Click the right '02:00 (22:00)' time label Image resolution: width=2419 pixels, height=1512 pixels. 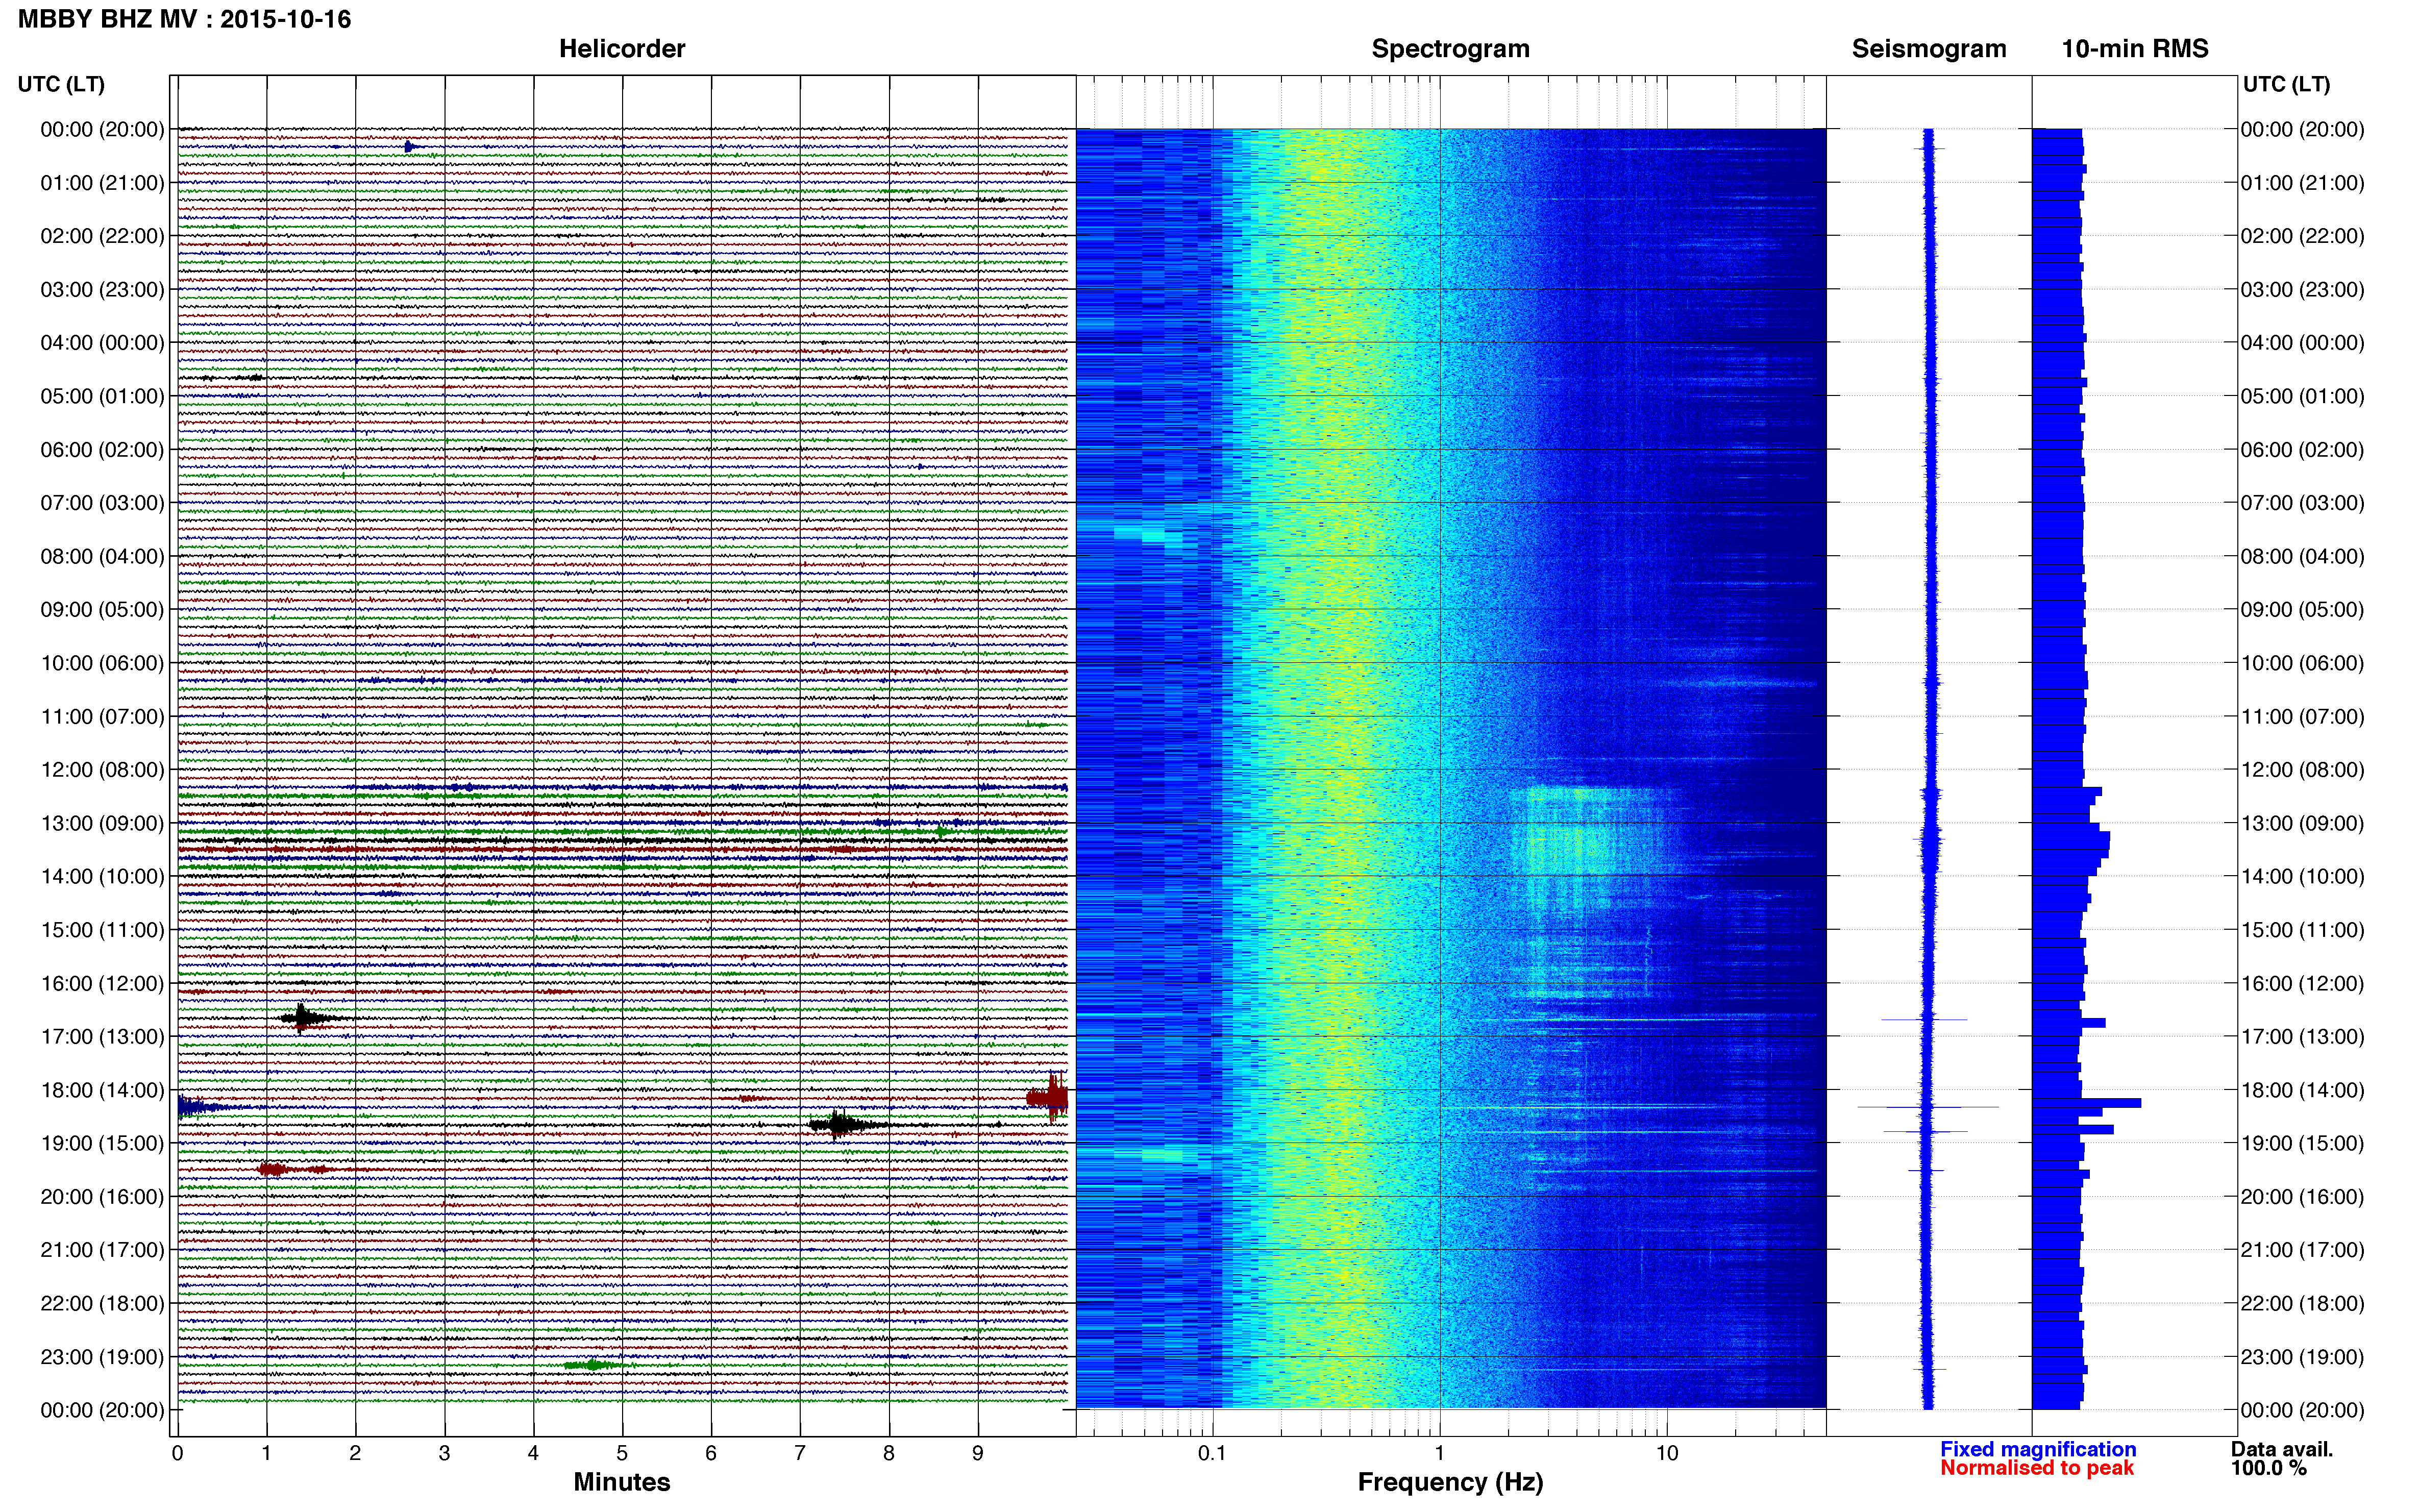point(2302,236)
